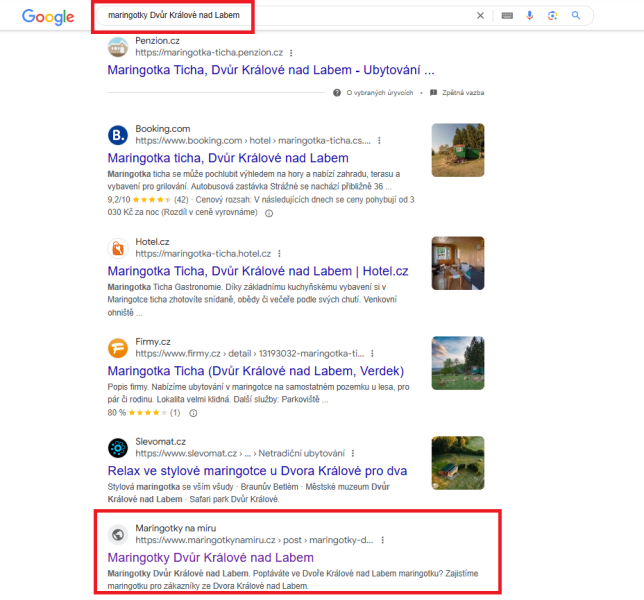Viewport: 644px width, 600px height.
Task: Click the Firmy.cz favicon
Action: (118, 348)
